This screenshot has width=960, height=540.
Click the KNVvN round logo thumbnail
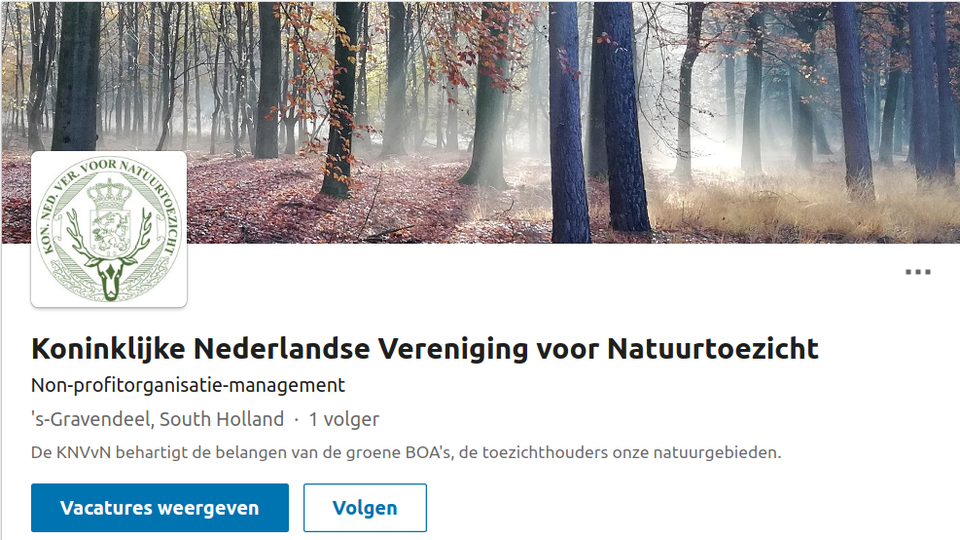tap(109, 229)
